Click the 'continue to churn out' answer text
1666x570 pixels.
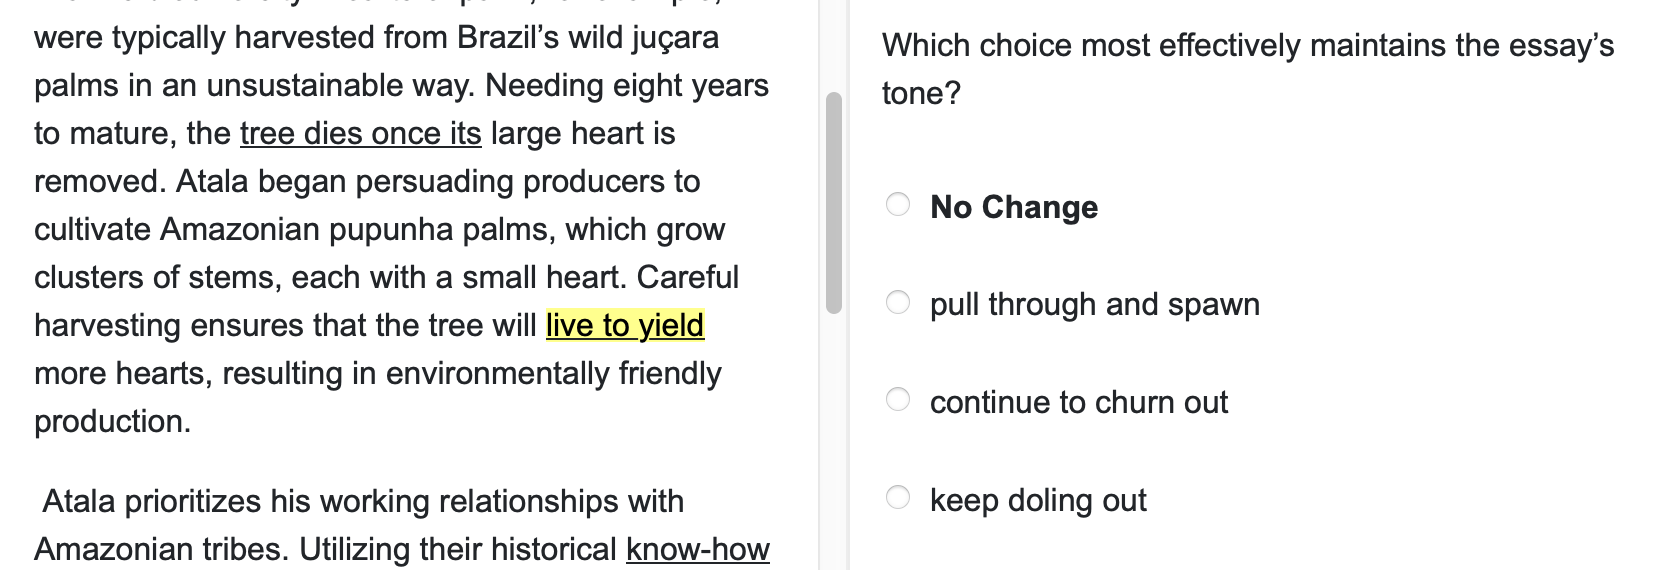point(1078,402)
